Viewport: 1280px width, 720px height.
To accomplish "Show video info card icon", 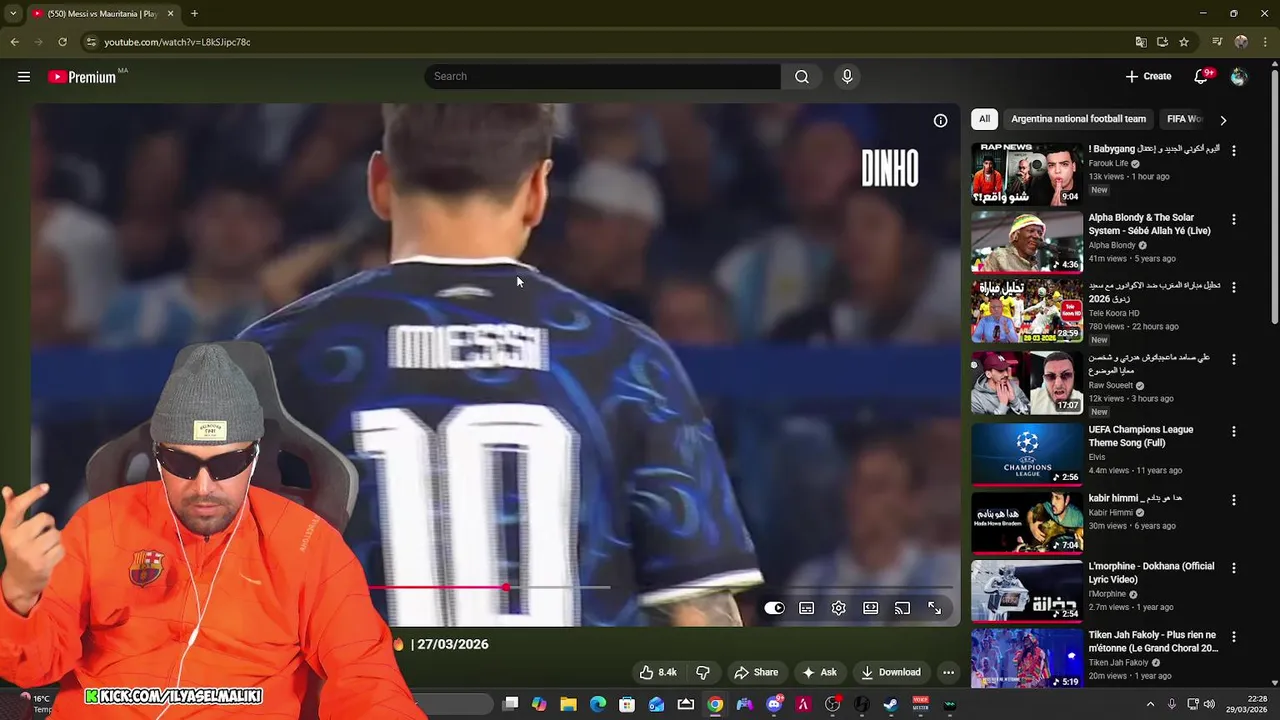I will [941, 120].
